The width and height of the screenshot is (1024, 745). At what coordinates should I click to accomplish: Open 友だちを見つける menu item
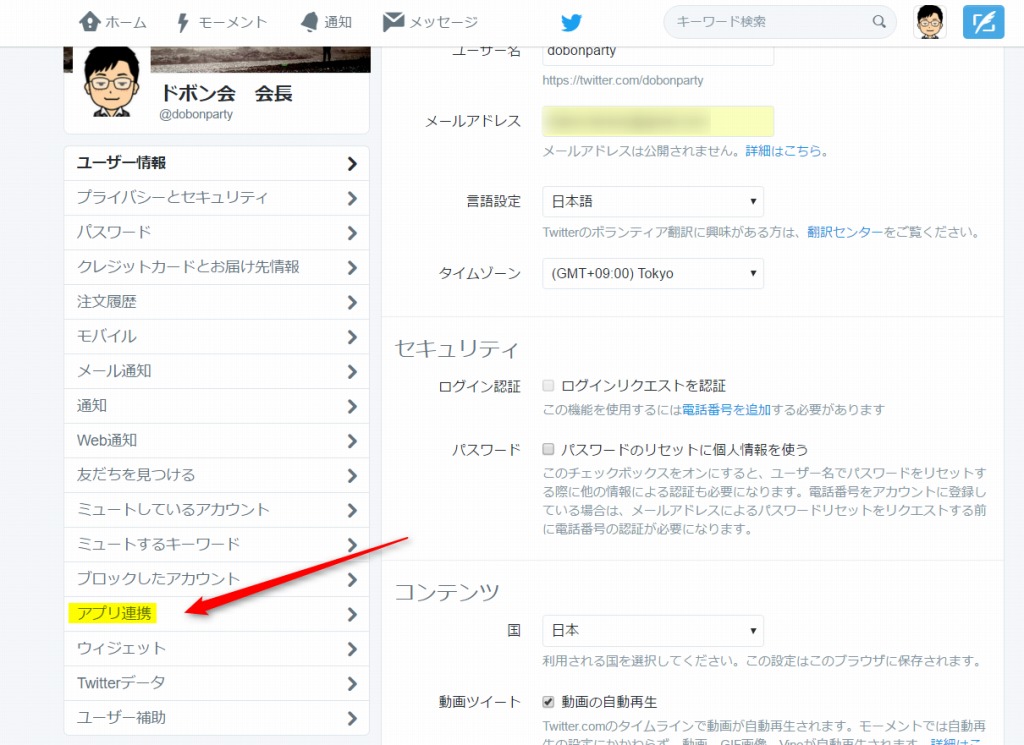216,475
